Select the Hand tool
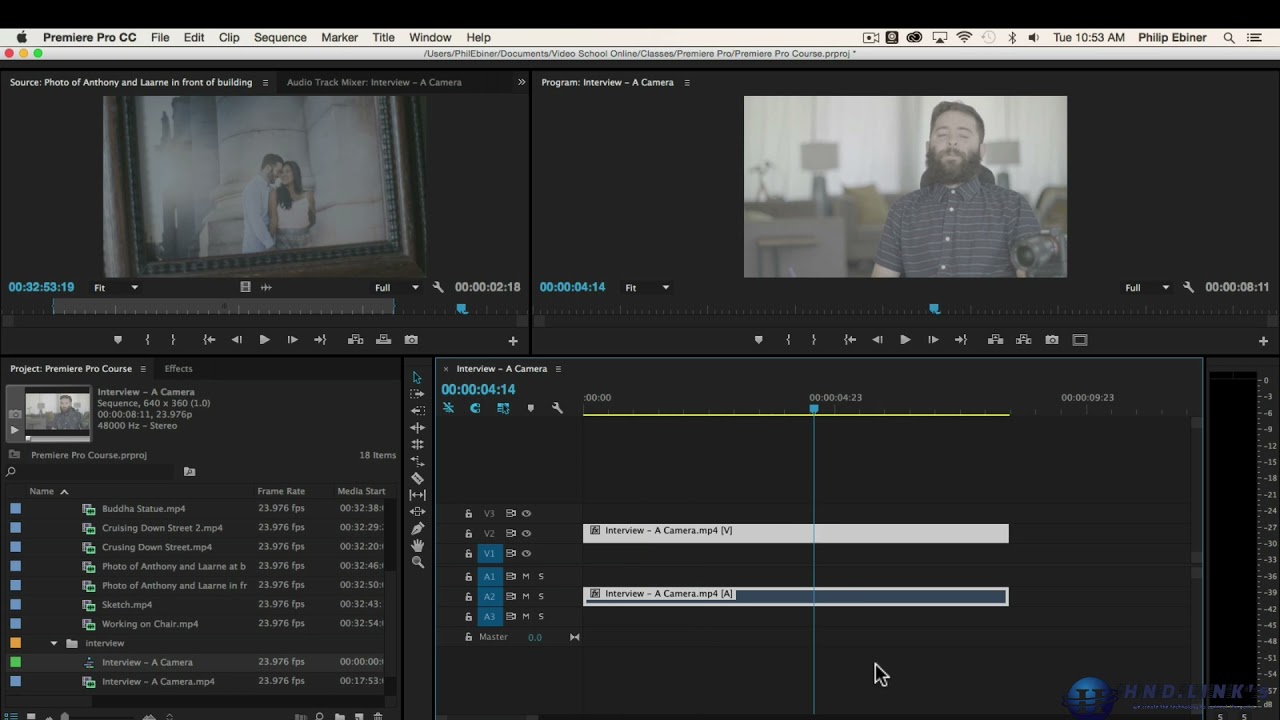1280x720 pixels. tap(418, 545)
